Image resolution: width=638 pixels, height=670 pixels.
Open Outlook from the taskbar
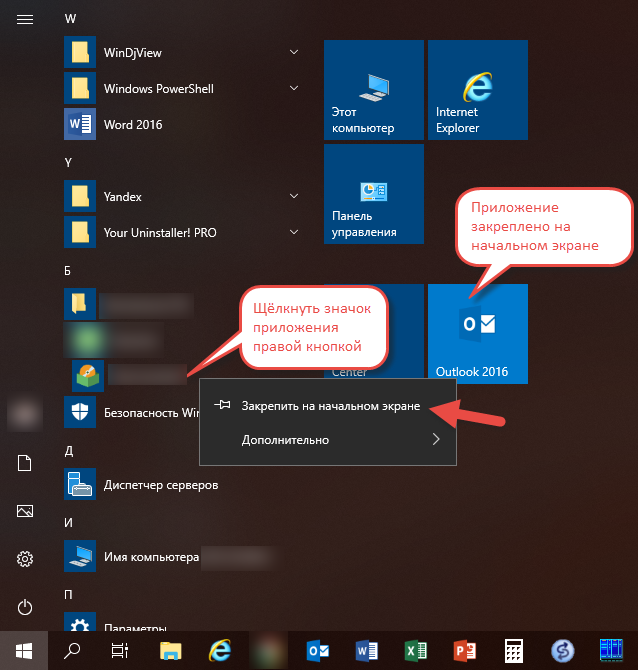pyautogui.click(x=318, y=651)
